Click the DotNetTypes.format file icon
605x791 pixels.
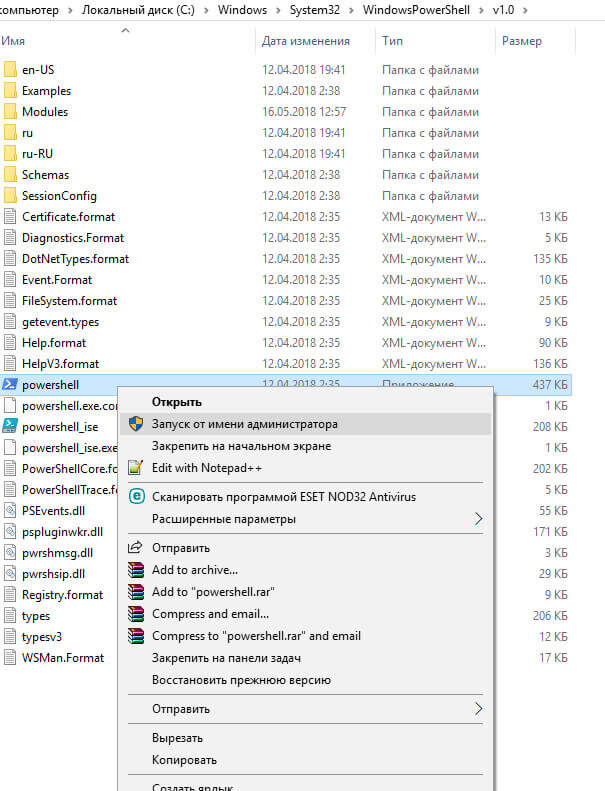click(10, 259)
